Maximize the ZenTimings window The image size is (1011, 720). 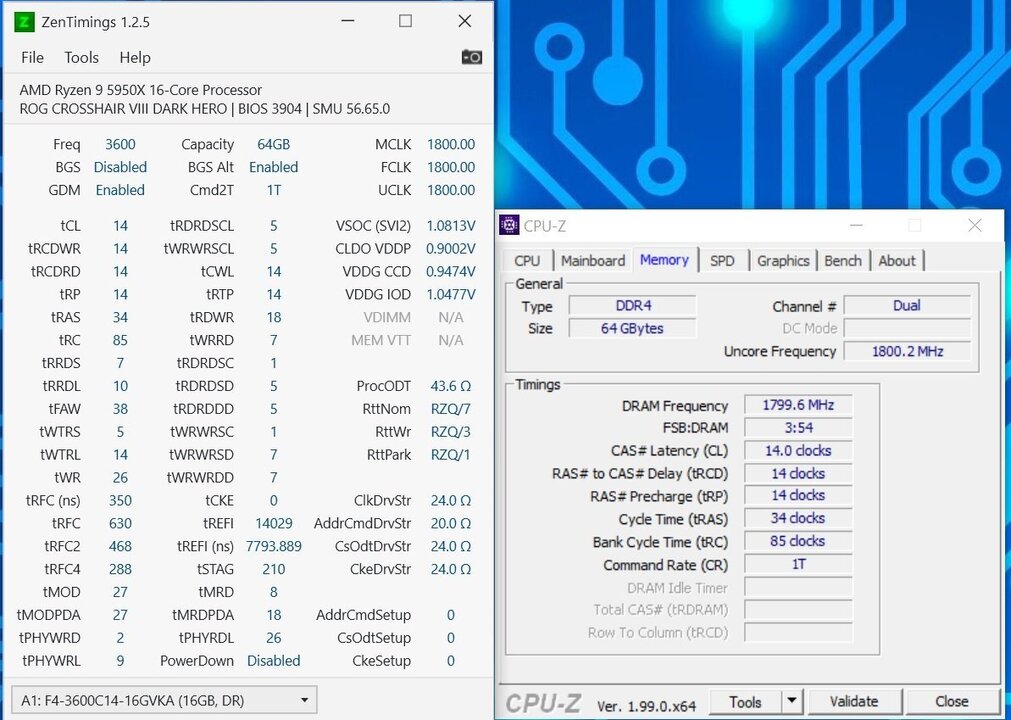405,21
